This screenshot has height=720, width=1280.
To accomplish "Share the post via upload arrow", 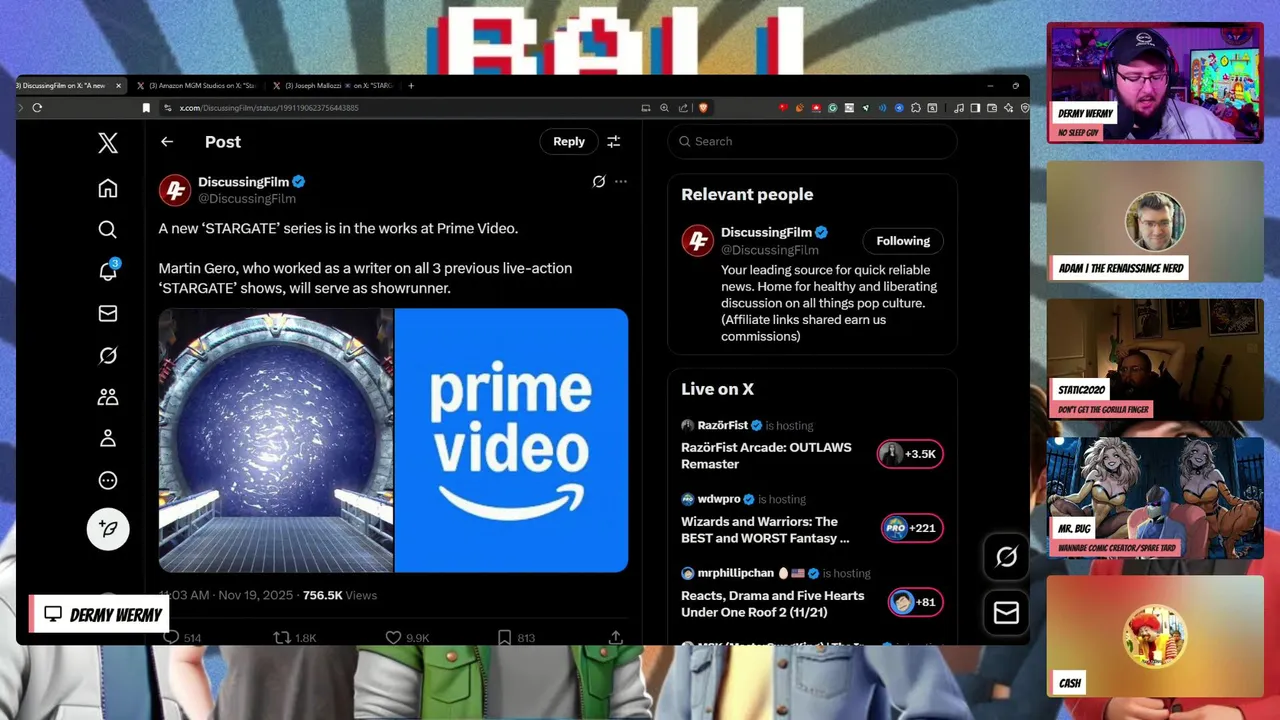I will coord(616,637).
